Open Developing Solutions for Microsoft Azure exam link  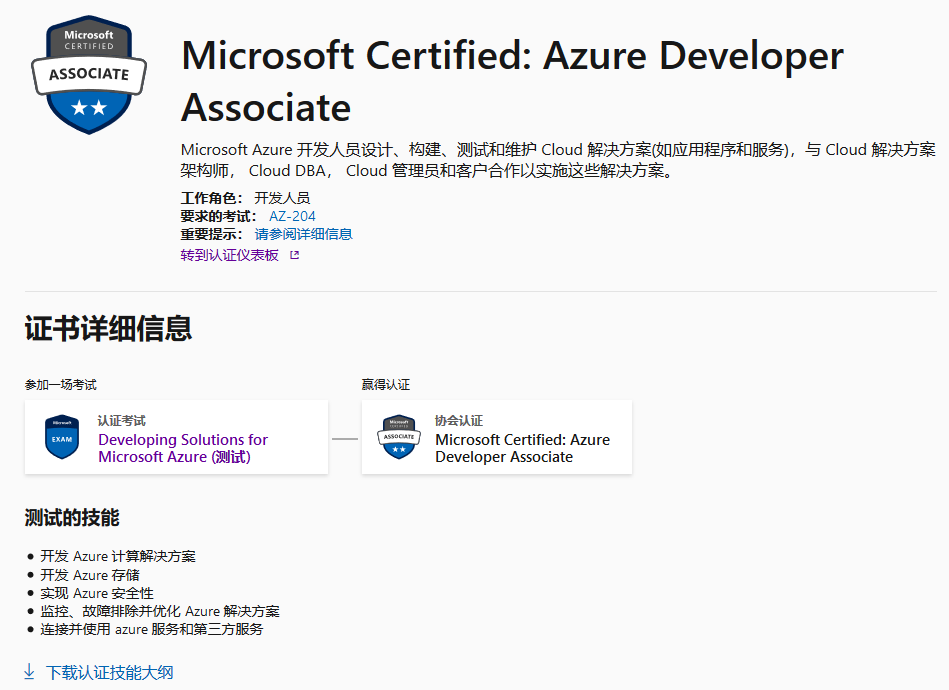(x=183, y=448)
